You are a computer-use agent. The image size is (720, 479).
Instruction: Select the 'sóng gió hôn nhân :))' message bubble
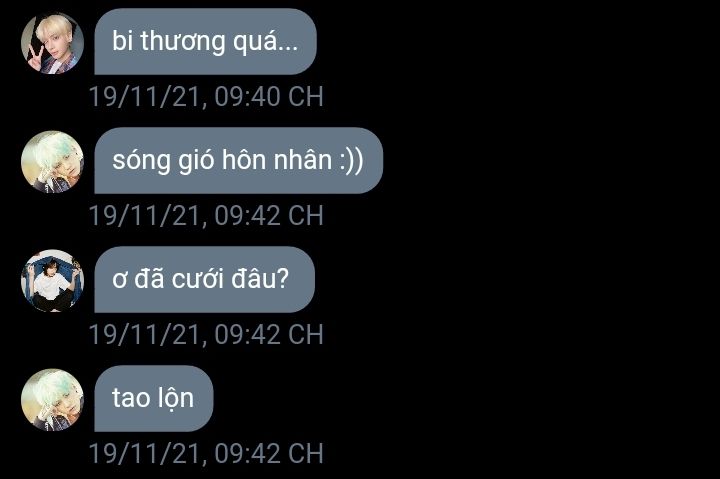pyautogui.click(x=238, y=160)
